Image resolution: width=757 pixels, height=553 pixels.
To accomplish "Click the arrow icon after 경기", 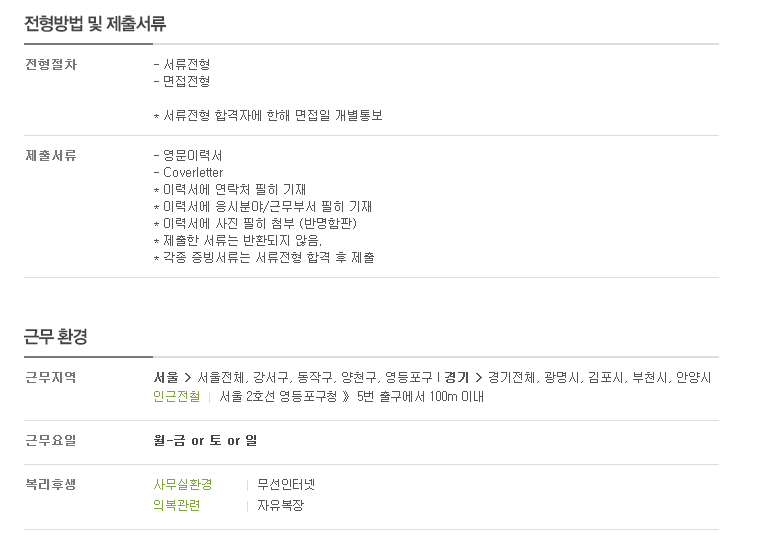I will tap(478, 378).
